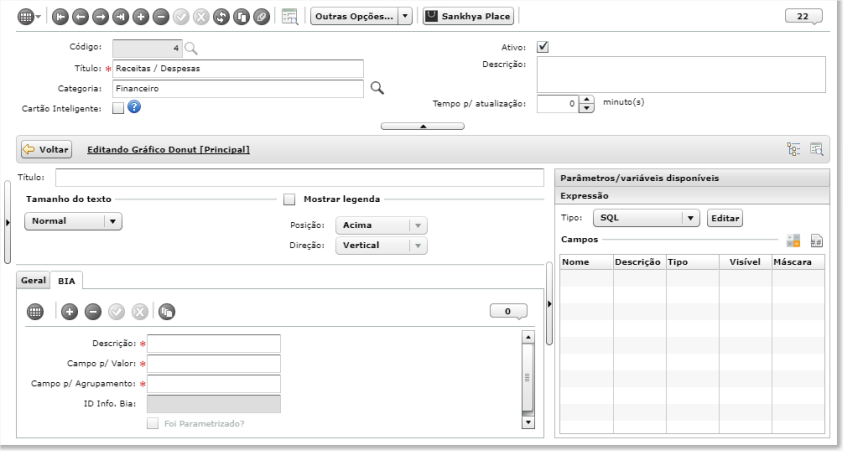Collapse header panel with up arrow handle

[x=423, y=126]
